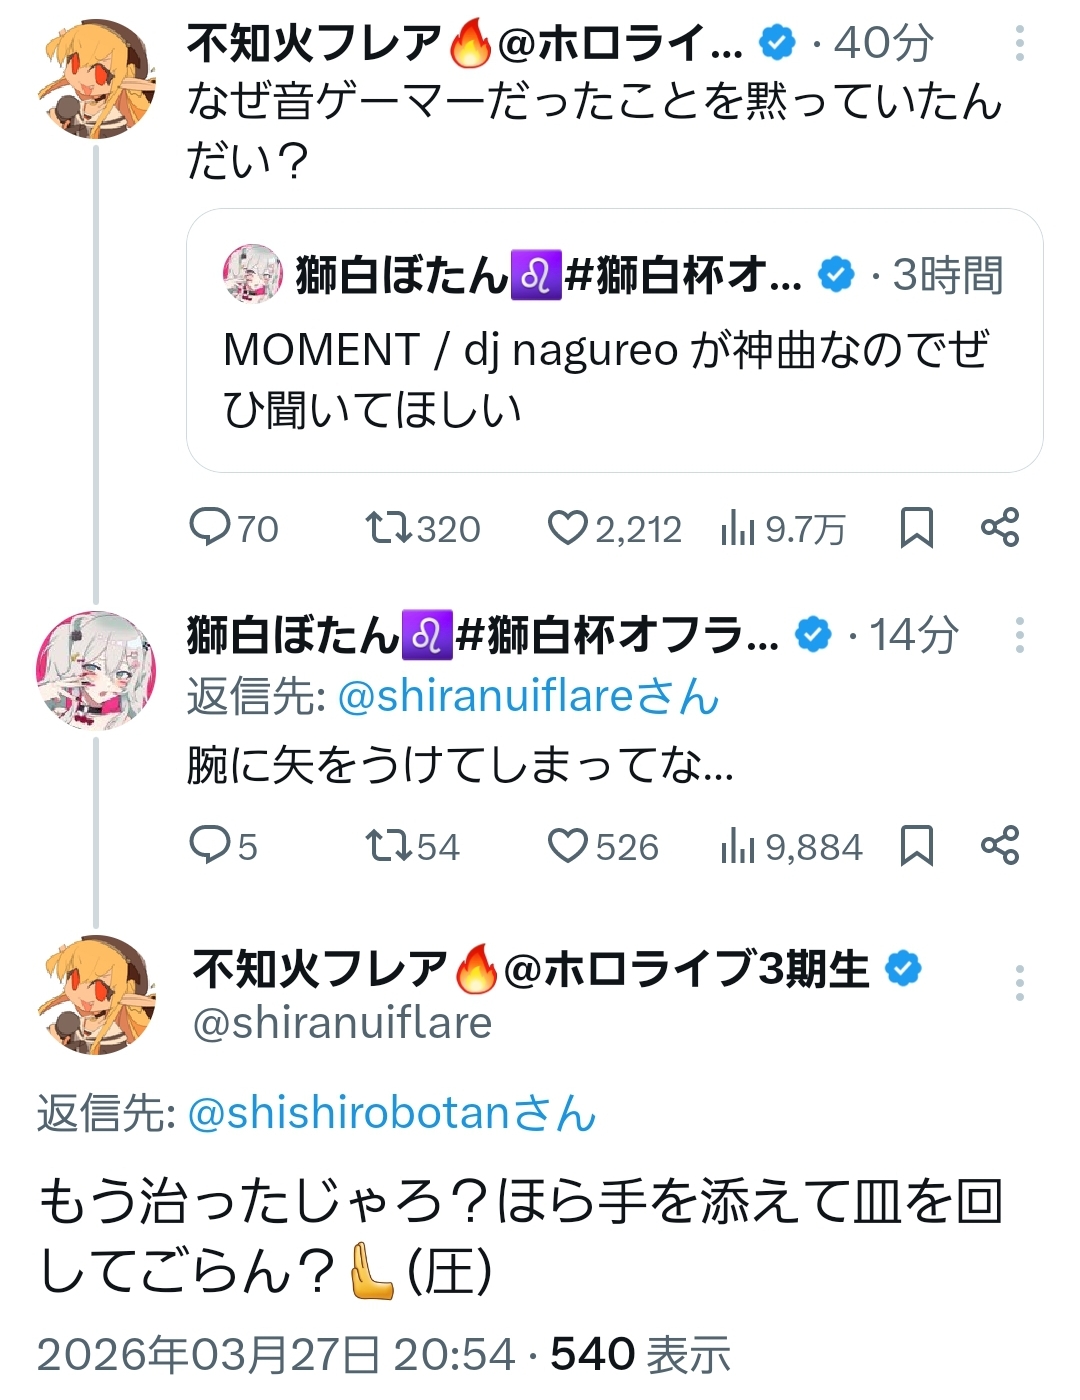Like the tweet with 2,212 likes
1080x1400 pixels.
(x=567, y=527)
